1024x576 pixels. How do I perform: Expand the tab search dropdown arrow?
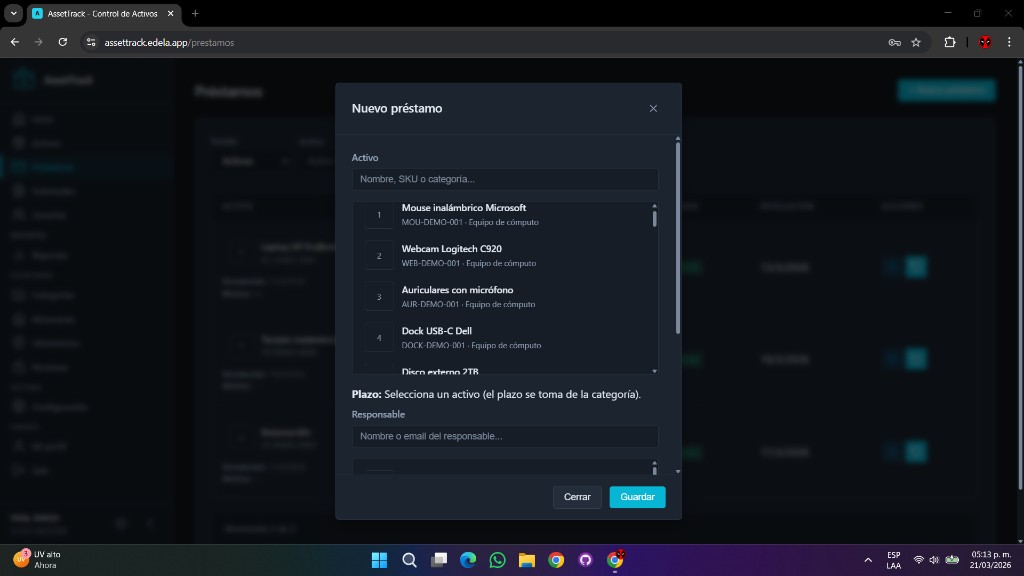click(x=14, y=13)
